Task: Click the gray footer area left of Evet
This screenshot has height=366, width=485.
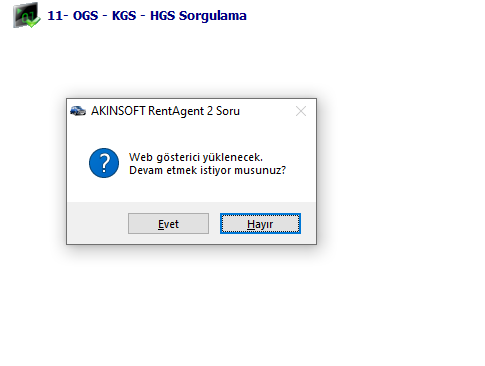Action: point(97,223)
